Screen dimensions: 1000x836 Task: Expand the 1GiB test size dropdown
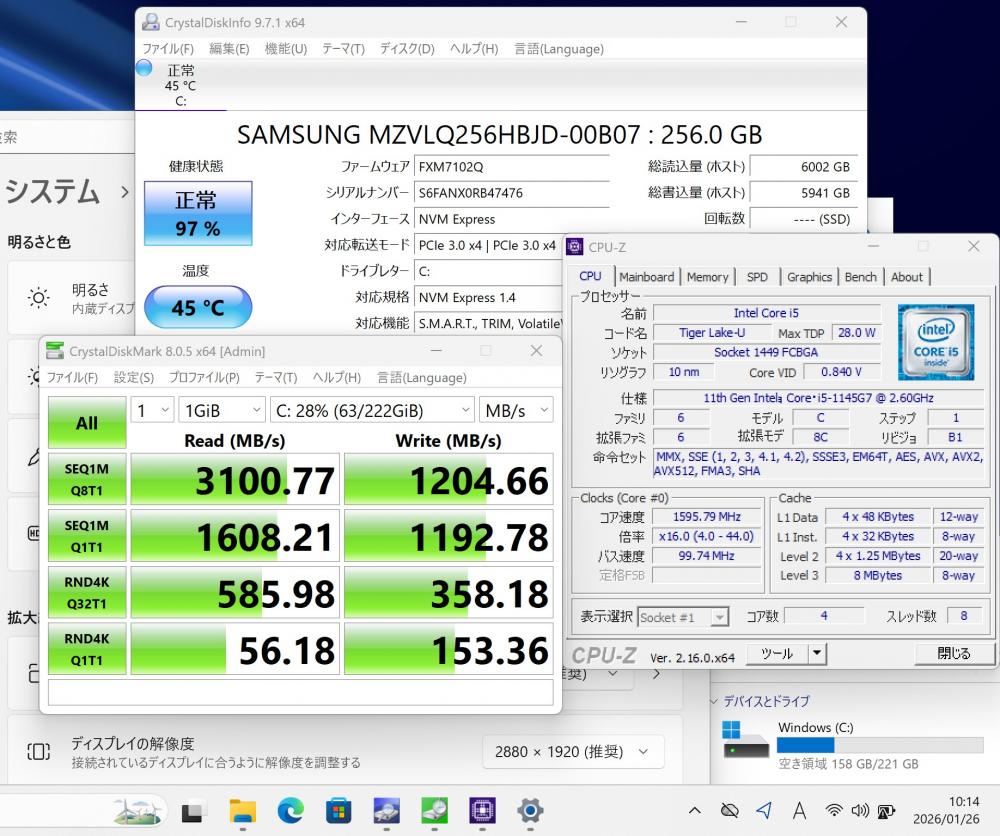pyautogui.click(x=220, y=410)
